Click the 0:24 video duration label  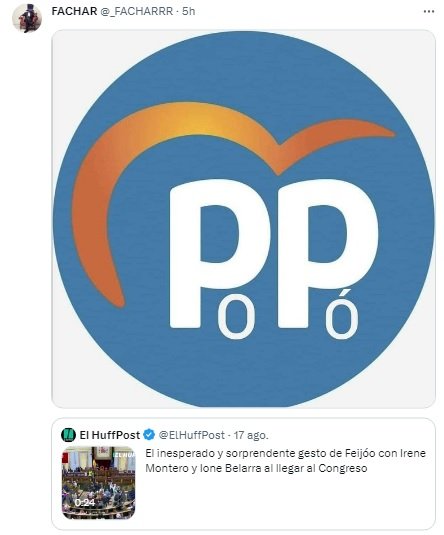(x=84, y=503)
